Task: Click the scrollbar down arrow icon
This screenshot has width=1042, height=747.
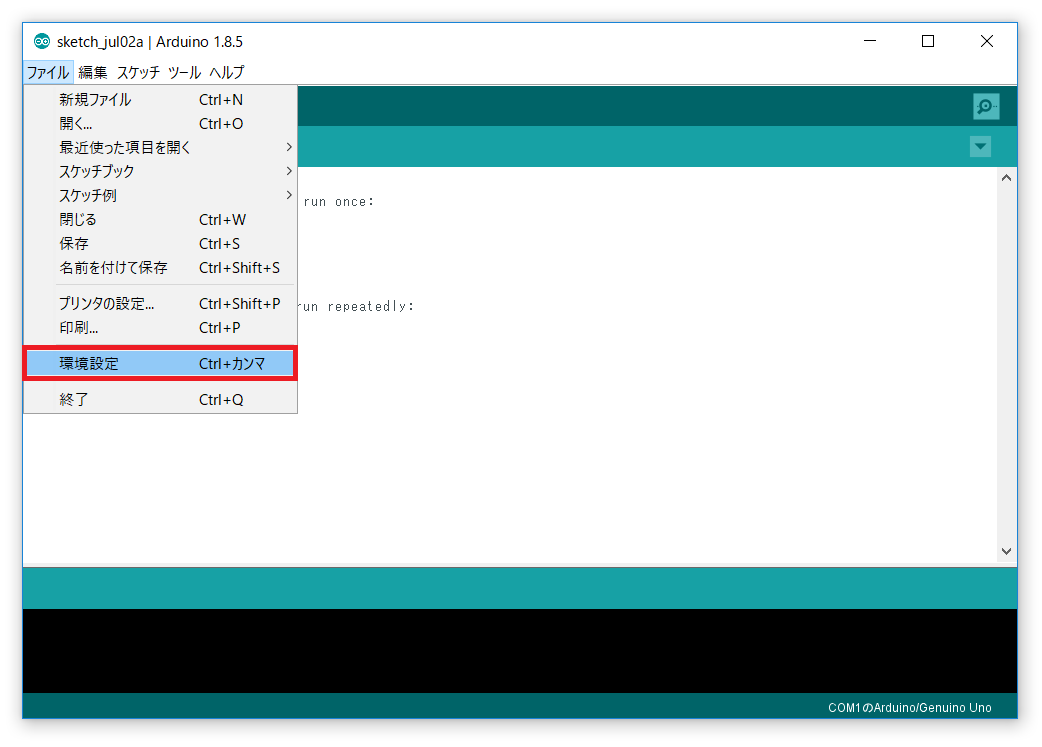Action: point(1006,551)
